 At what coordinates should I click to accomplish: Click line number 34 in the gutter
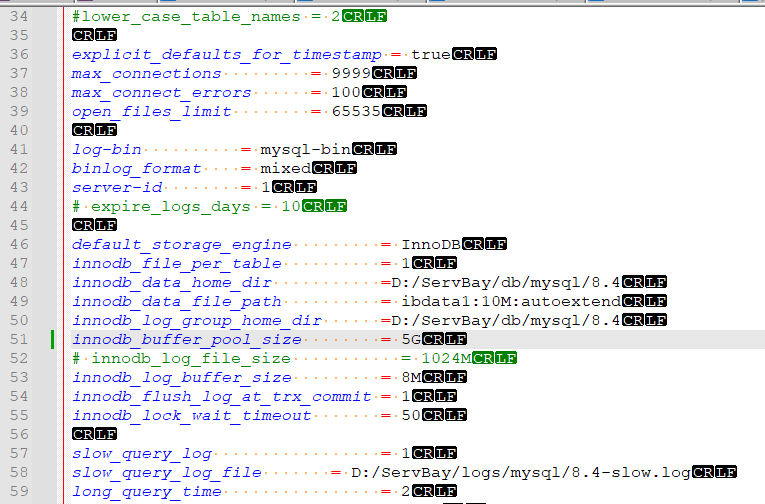pyautogui.click(x=21, y=16)
